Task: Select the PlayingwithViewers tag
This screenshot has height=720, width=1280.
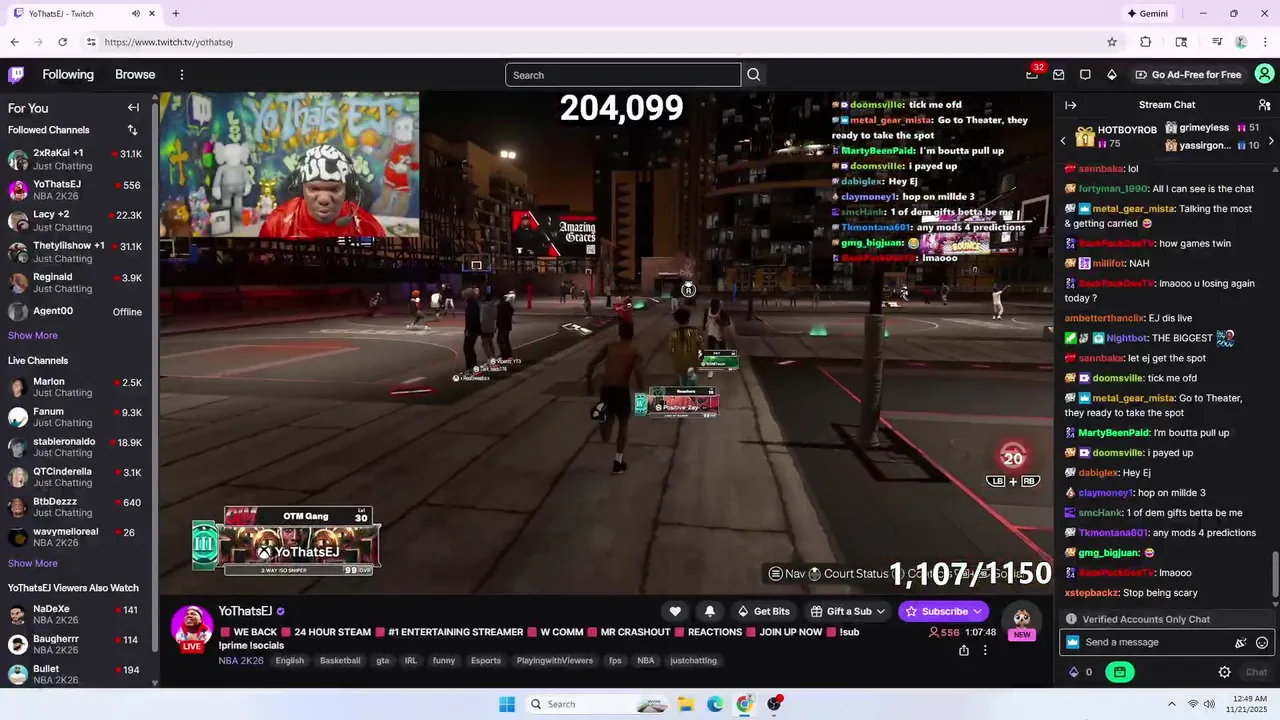Action: pos(555,661)
